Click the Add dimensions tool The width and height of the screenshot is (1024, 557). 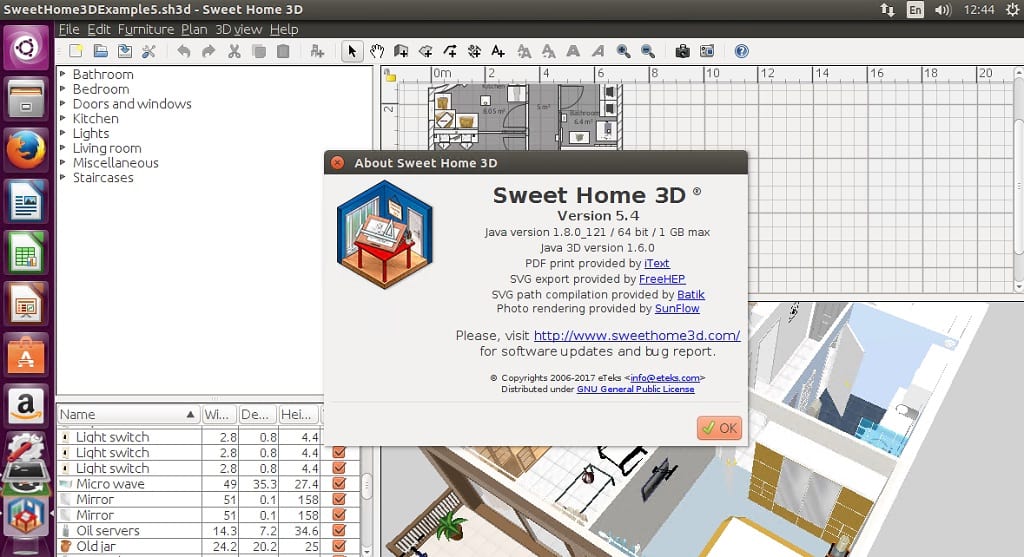tap(474, 51)
